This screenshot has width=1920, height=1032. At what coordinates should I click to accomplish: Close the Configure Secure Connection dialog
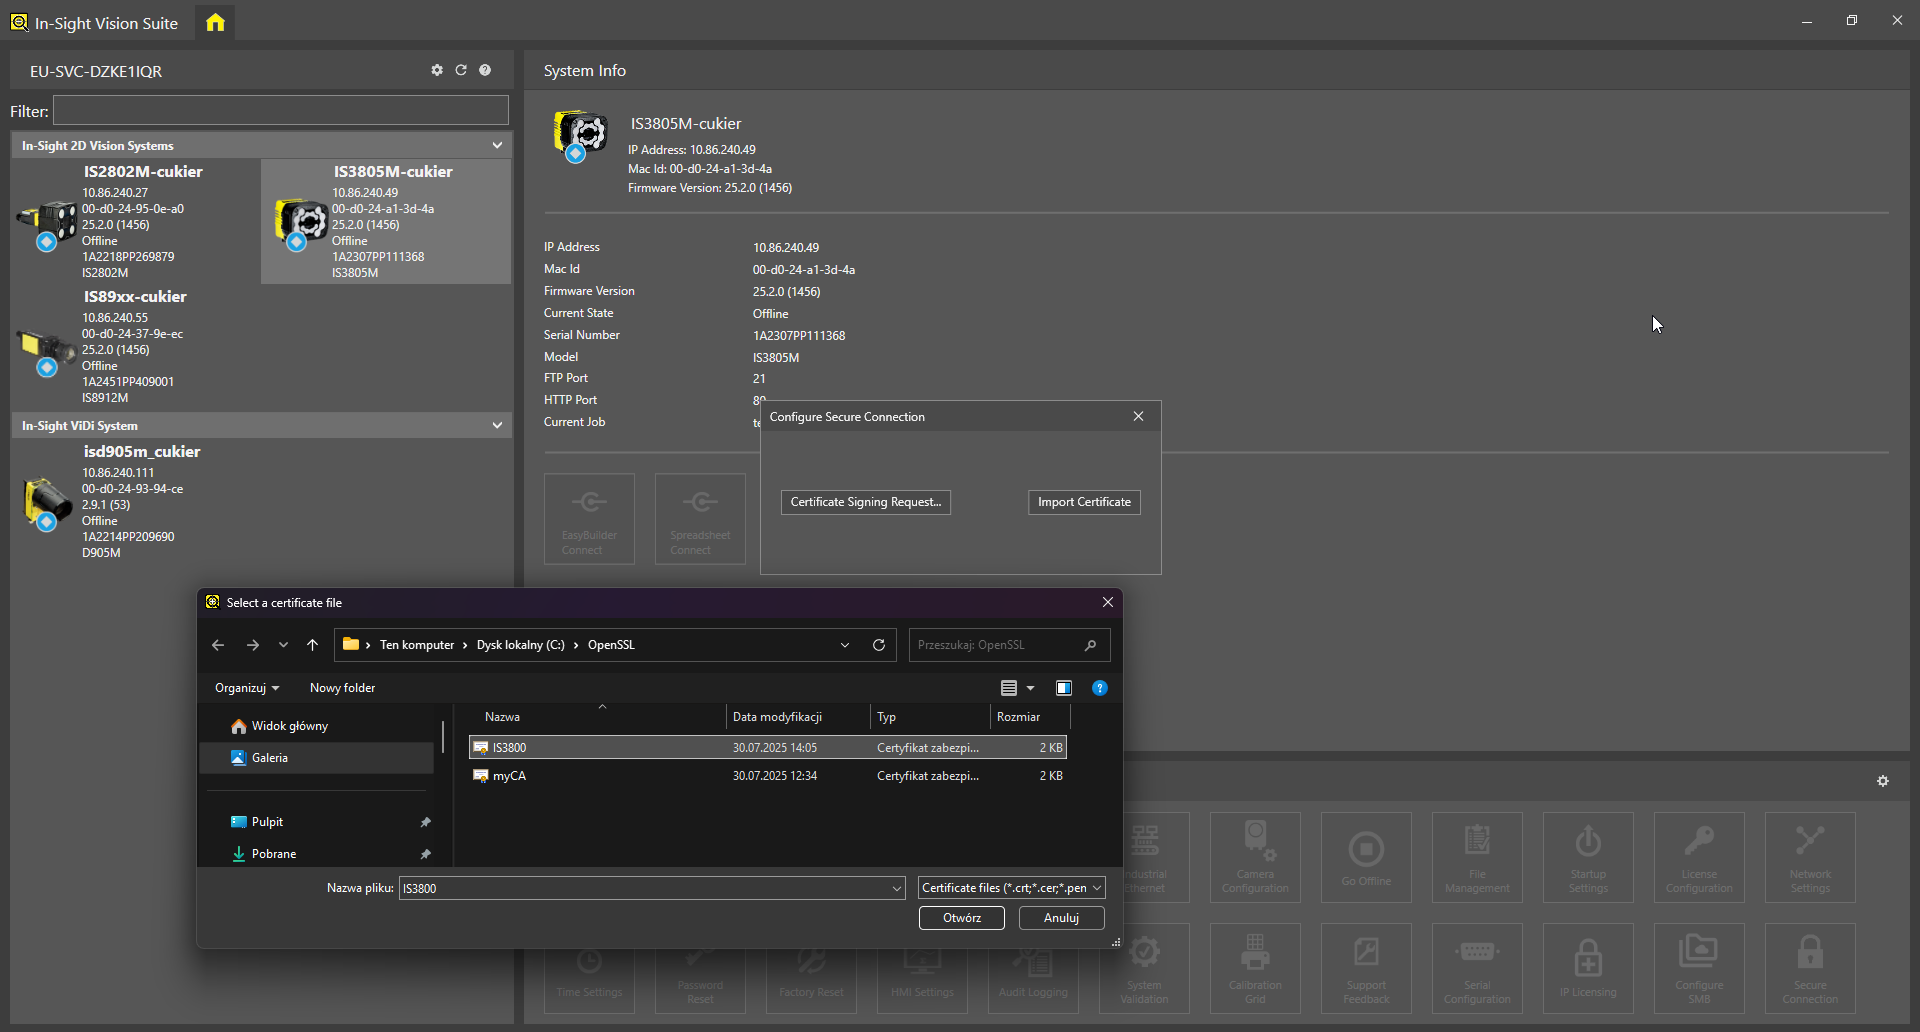(1138, 416)
